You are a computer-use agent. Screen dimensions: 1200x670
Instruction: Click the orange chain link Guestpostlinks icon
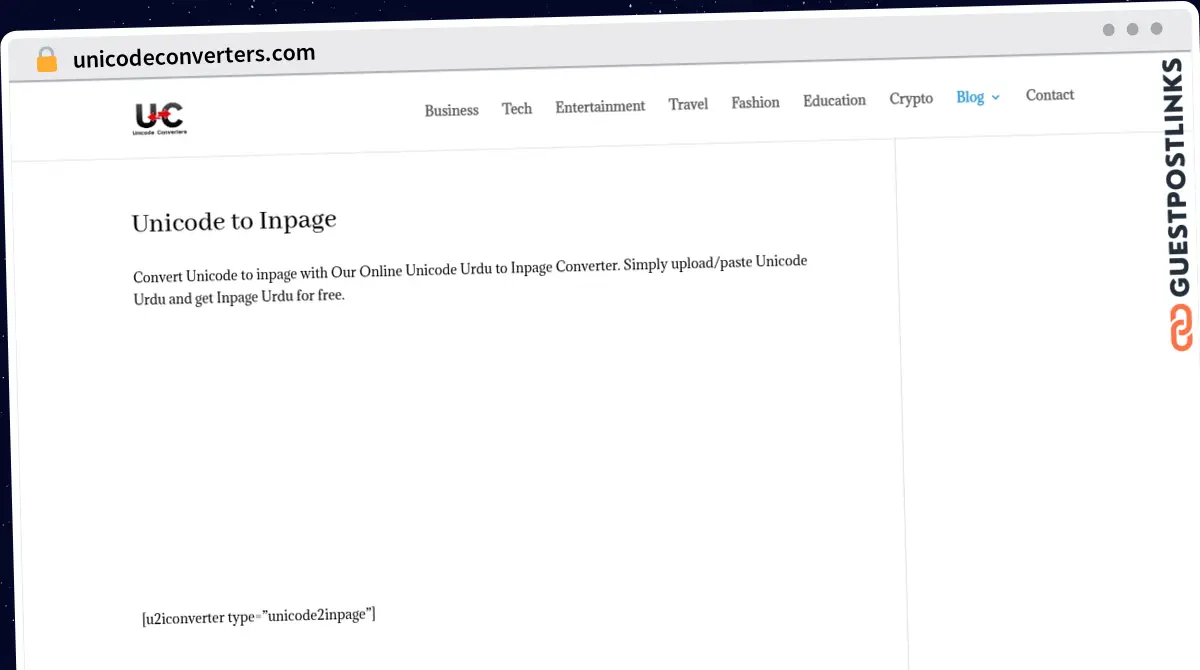point(1181,328)
